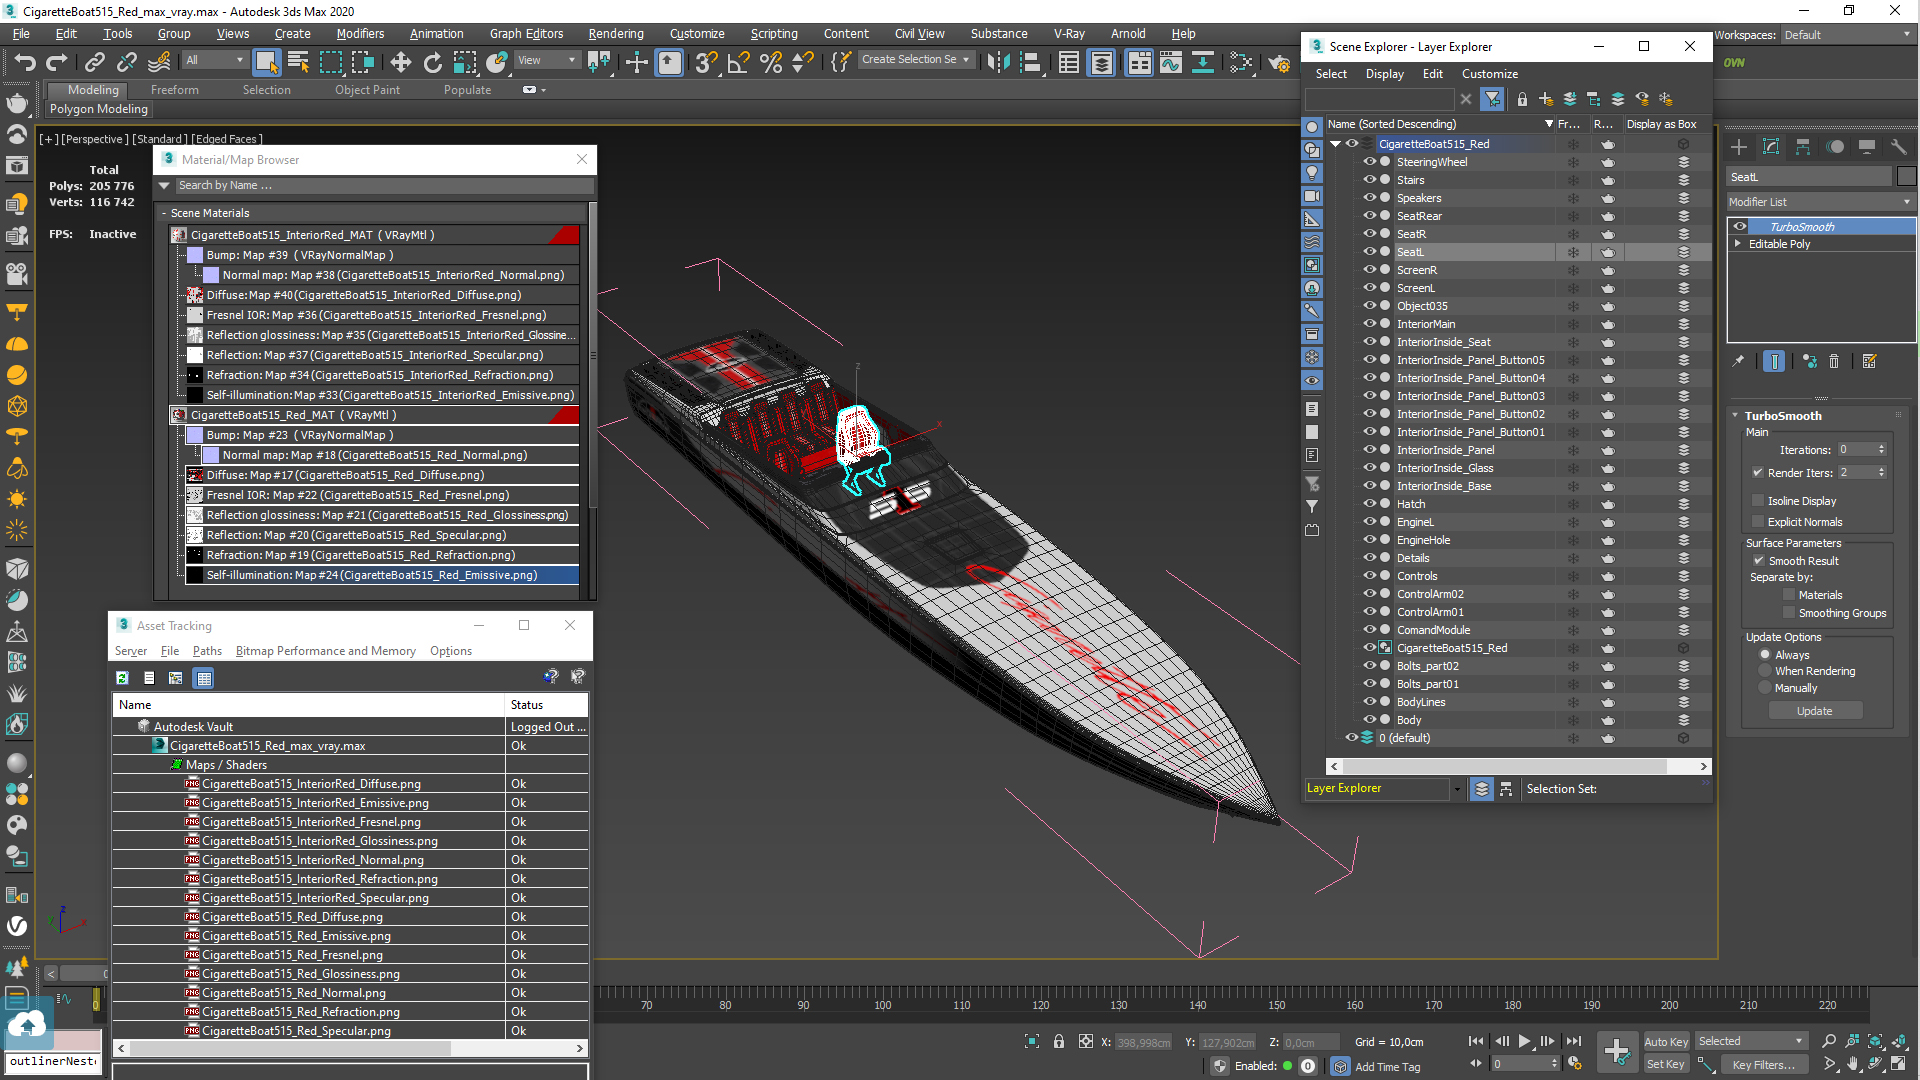Click Remove Modifier trash icon

(1834, 361)
